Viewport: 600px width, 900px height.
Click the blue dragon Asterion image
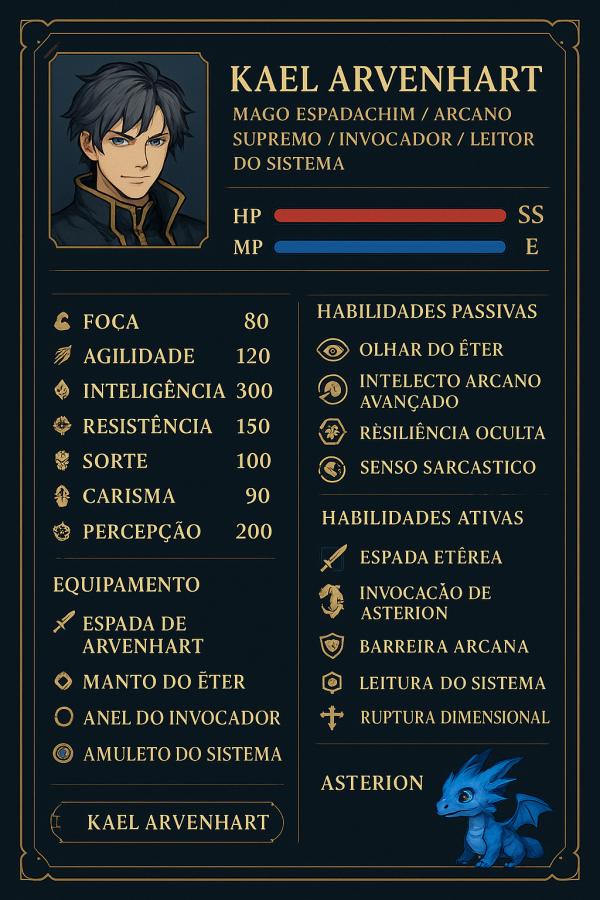(x=490, y=808)
